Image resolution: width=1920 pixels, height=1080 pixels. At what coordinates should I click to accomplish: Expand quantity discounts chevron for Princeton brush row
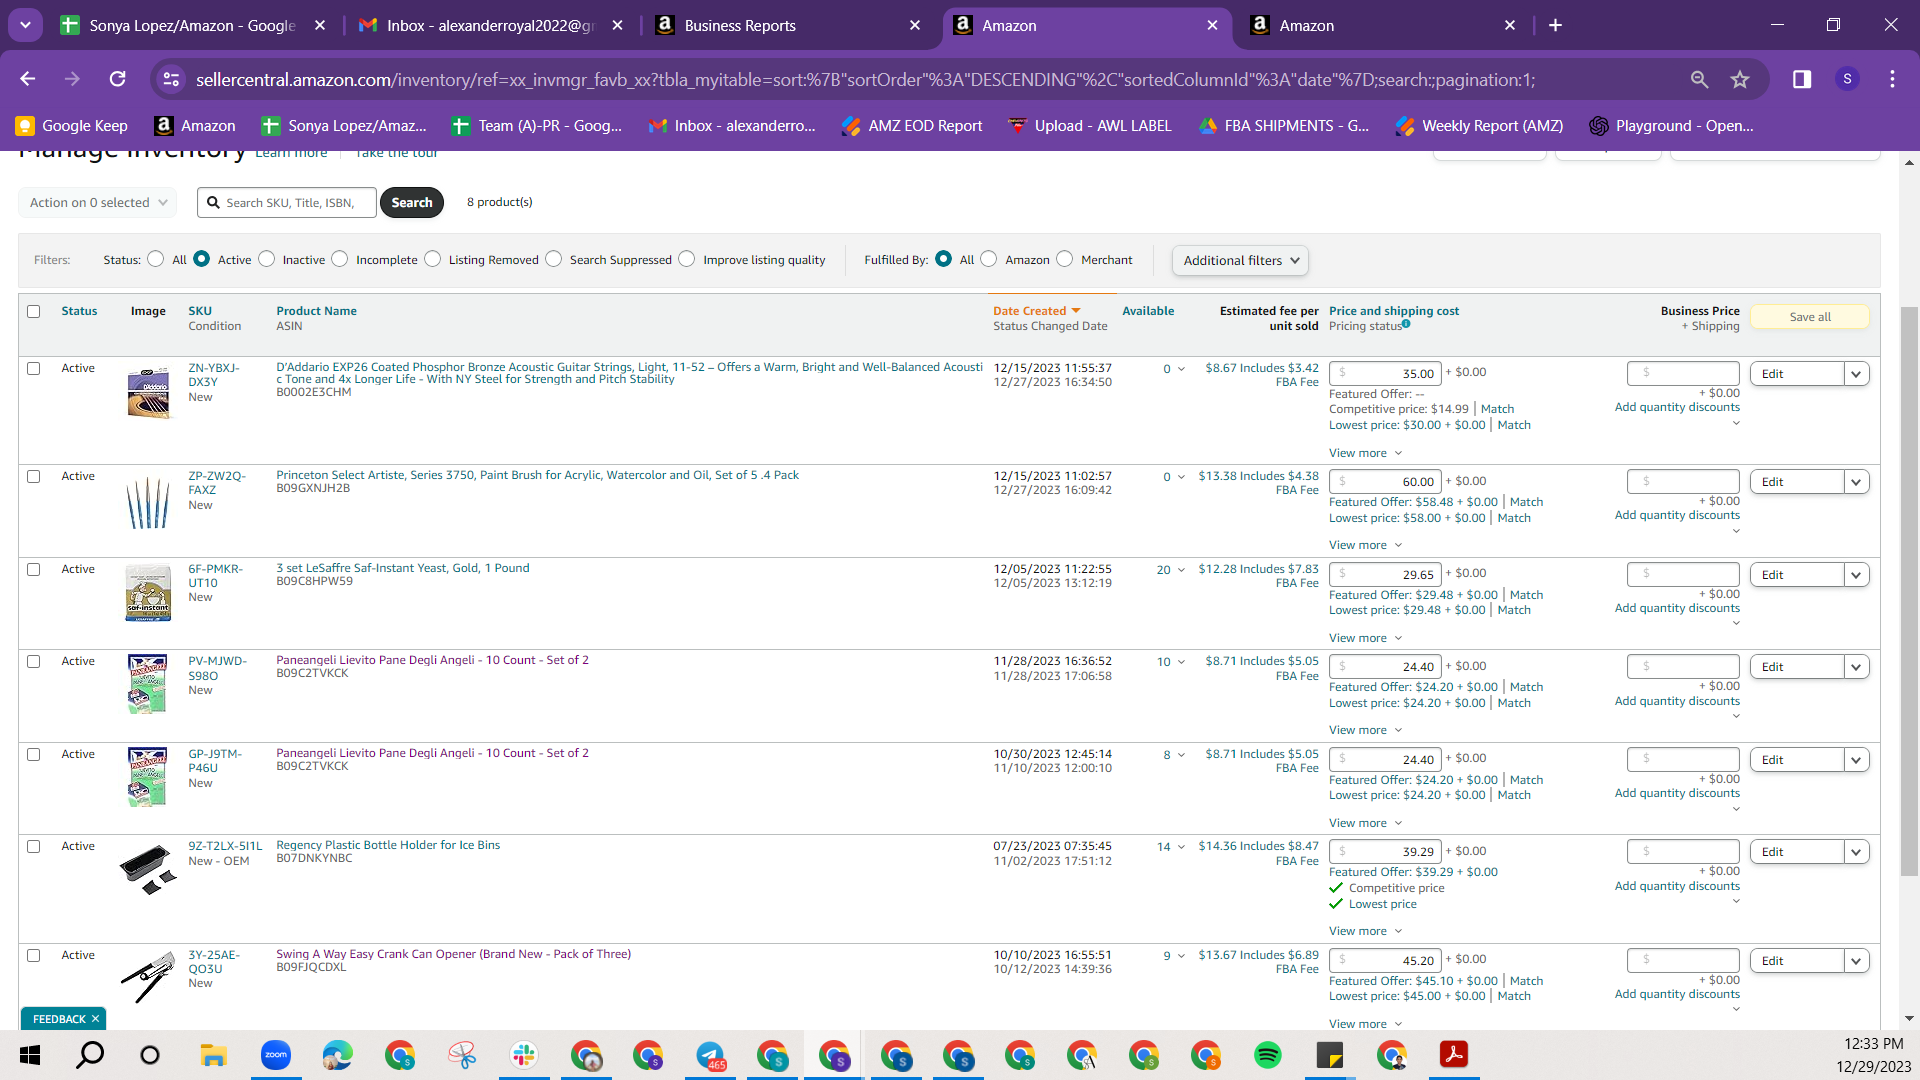coord(1736,531)
